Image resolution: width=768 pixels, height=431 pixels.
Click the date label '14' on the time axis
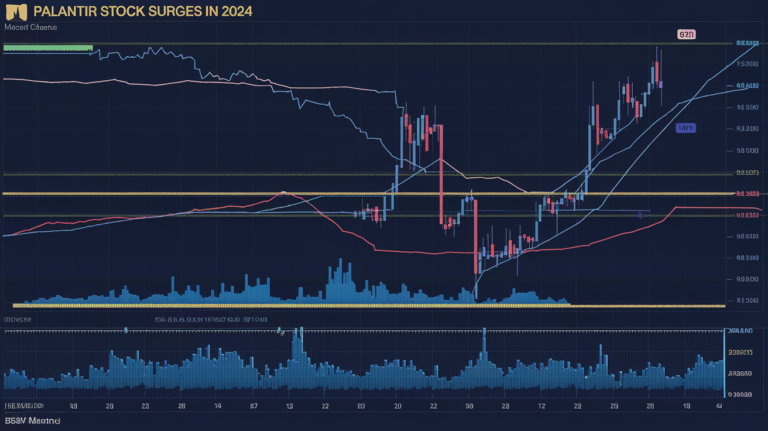point(217,406)
